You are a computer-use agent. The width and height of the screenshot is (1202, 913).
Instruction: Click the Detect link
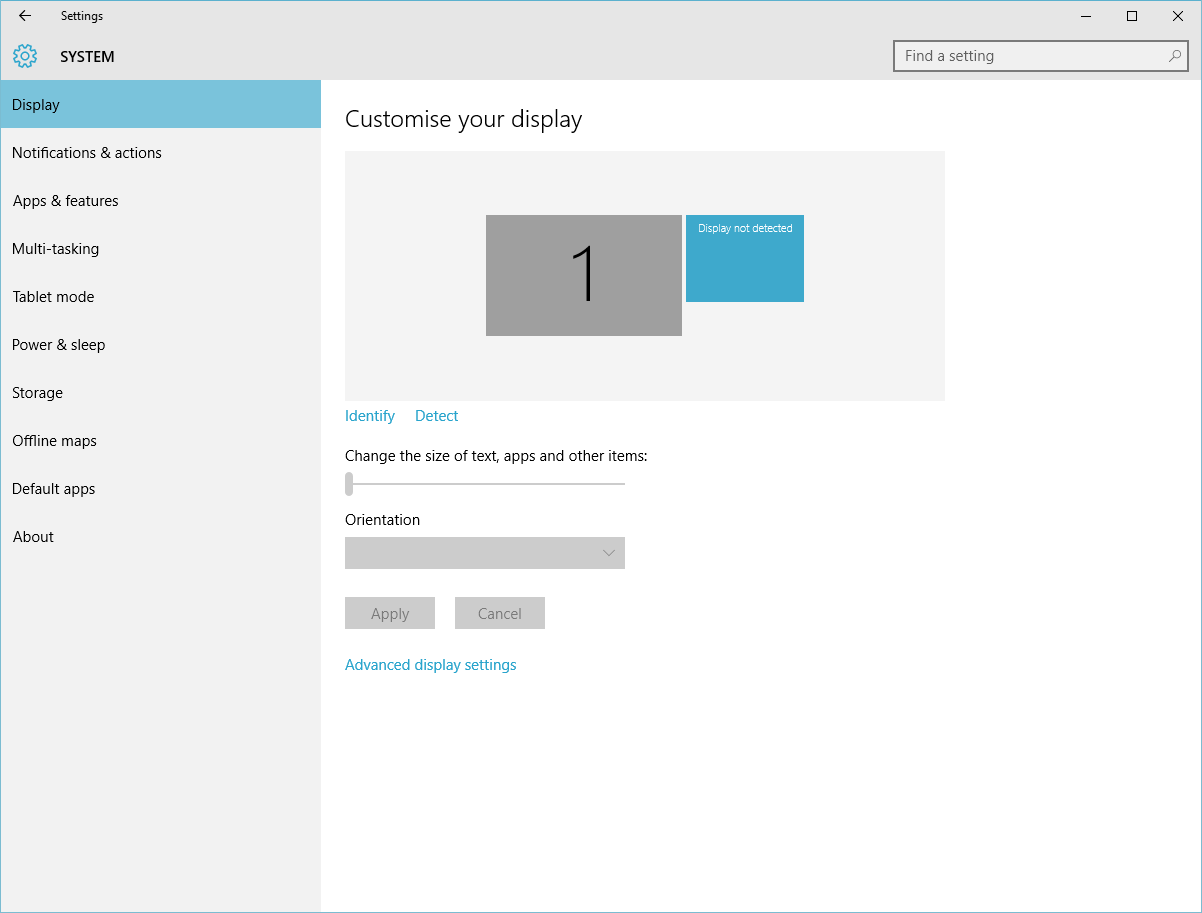437,416
